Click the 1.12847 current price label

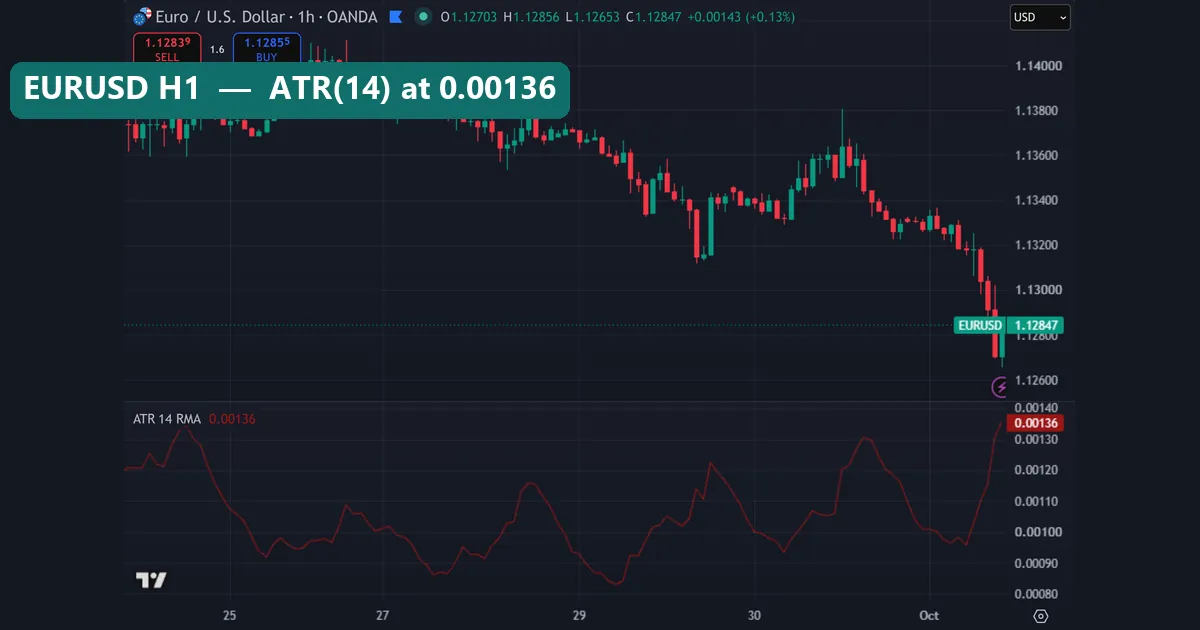1036,325
